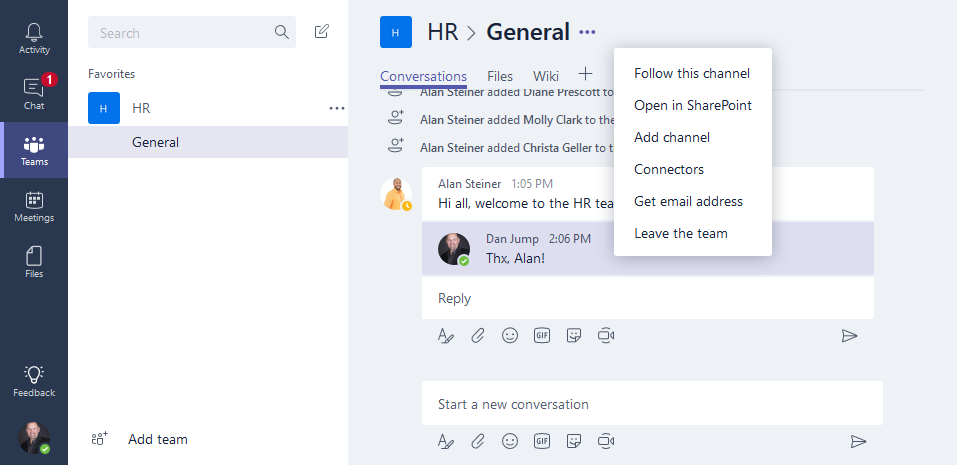This screenshot has height=465, width=957.
Task: Select Leave the team option
Action: (681, 233)
